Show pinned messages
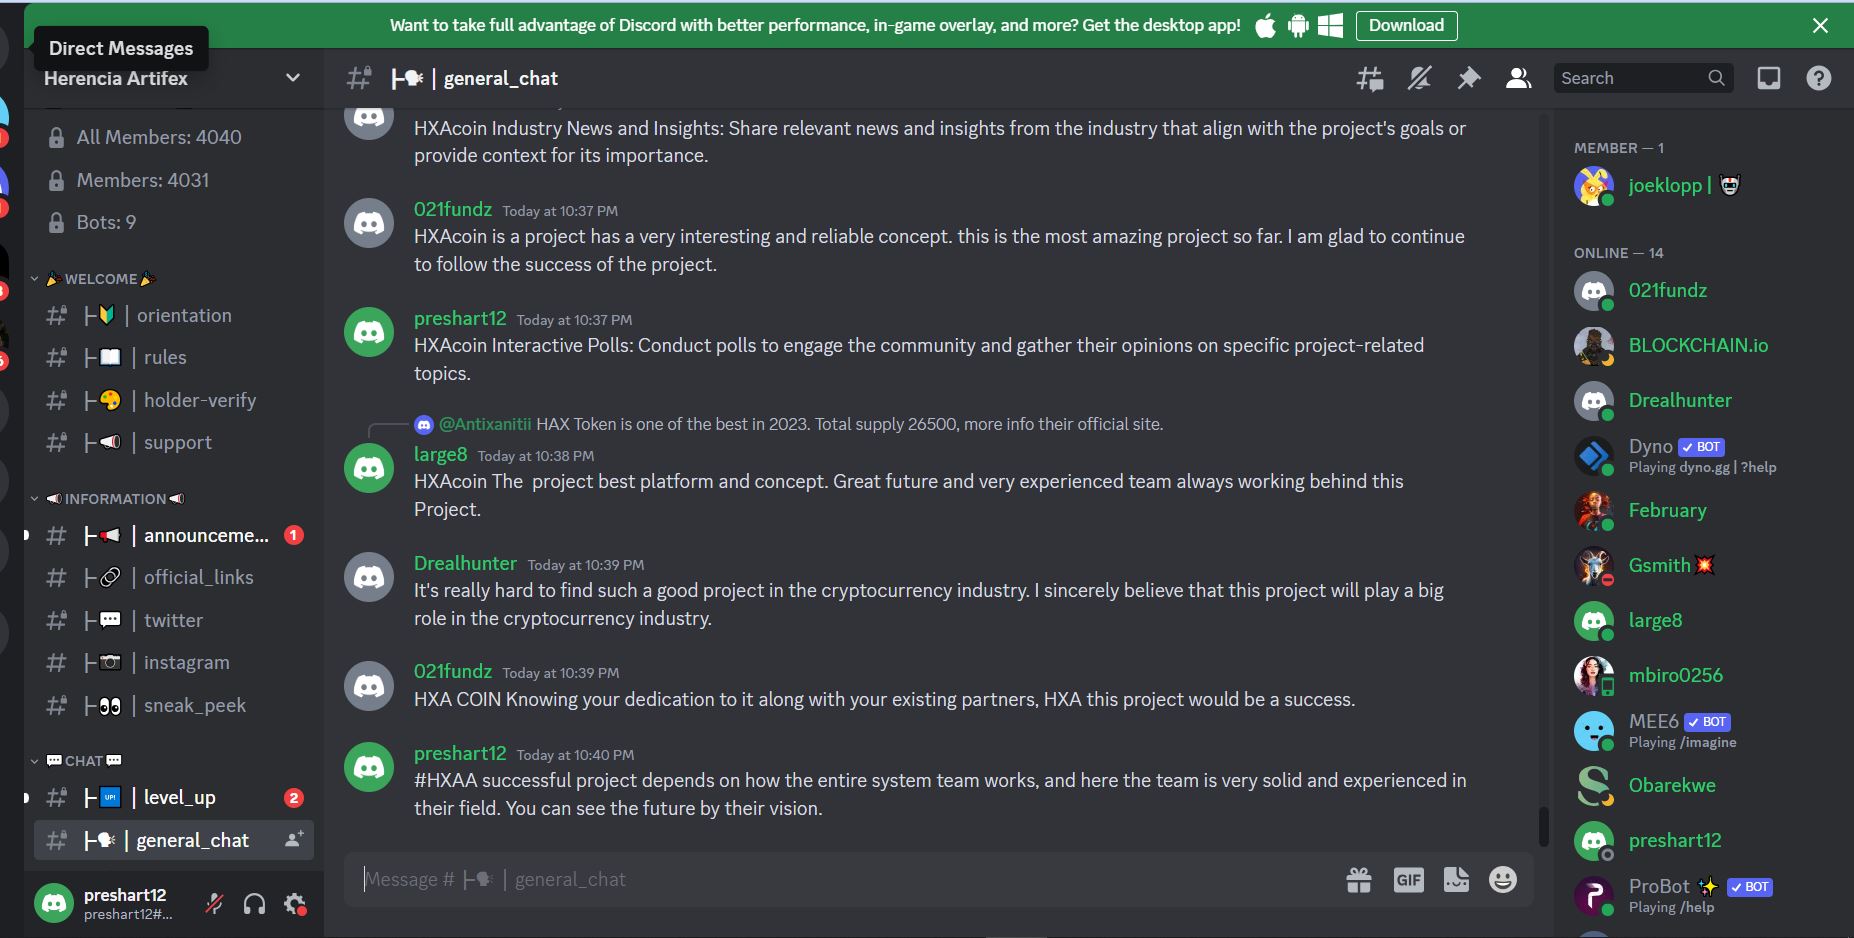This screenshot has height=938, width=1854. [x=1469, y=78]
